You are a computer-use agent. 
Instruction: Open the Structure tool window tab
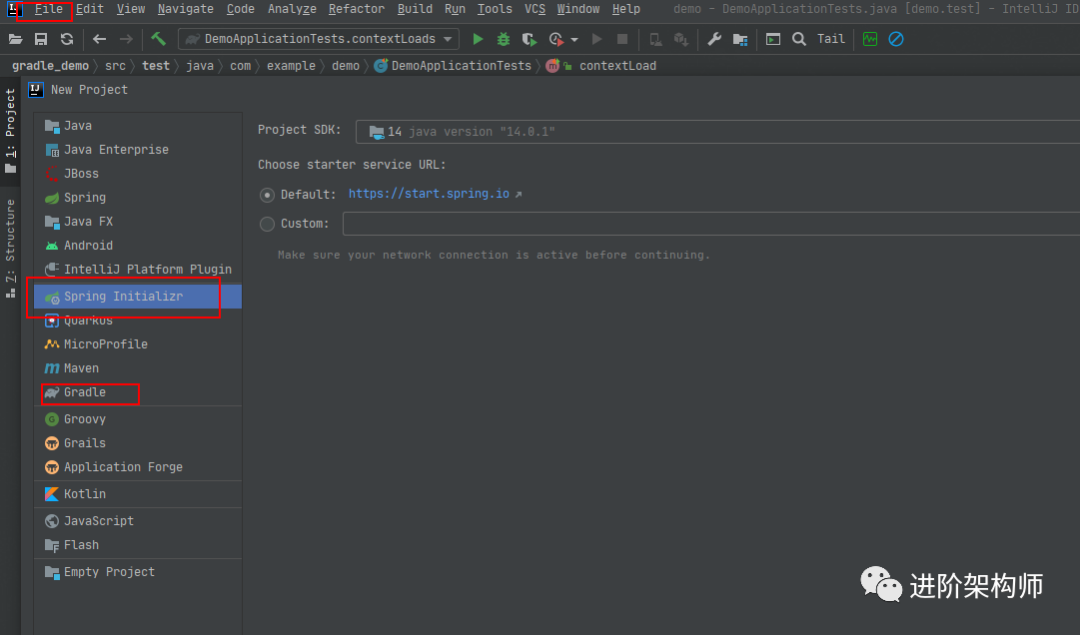pyautogui.click(x=10, y=248)
